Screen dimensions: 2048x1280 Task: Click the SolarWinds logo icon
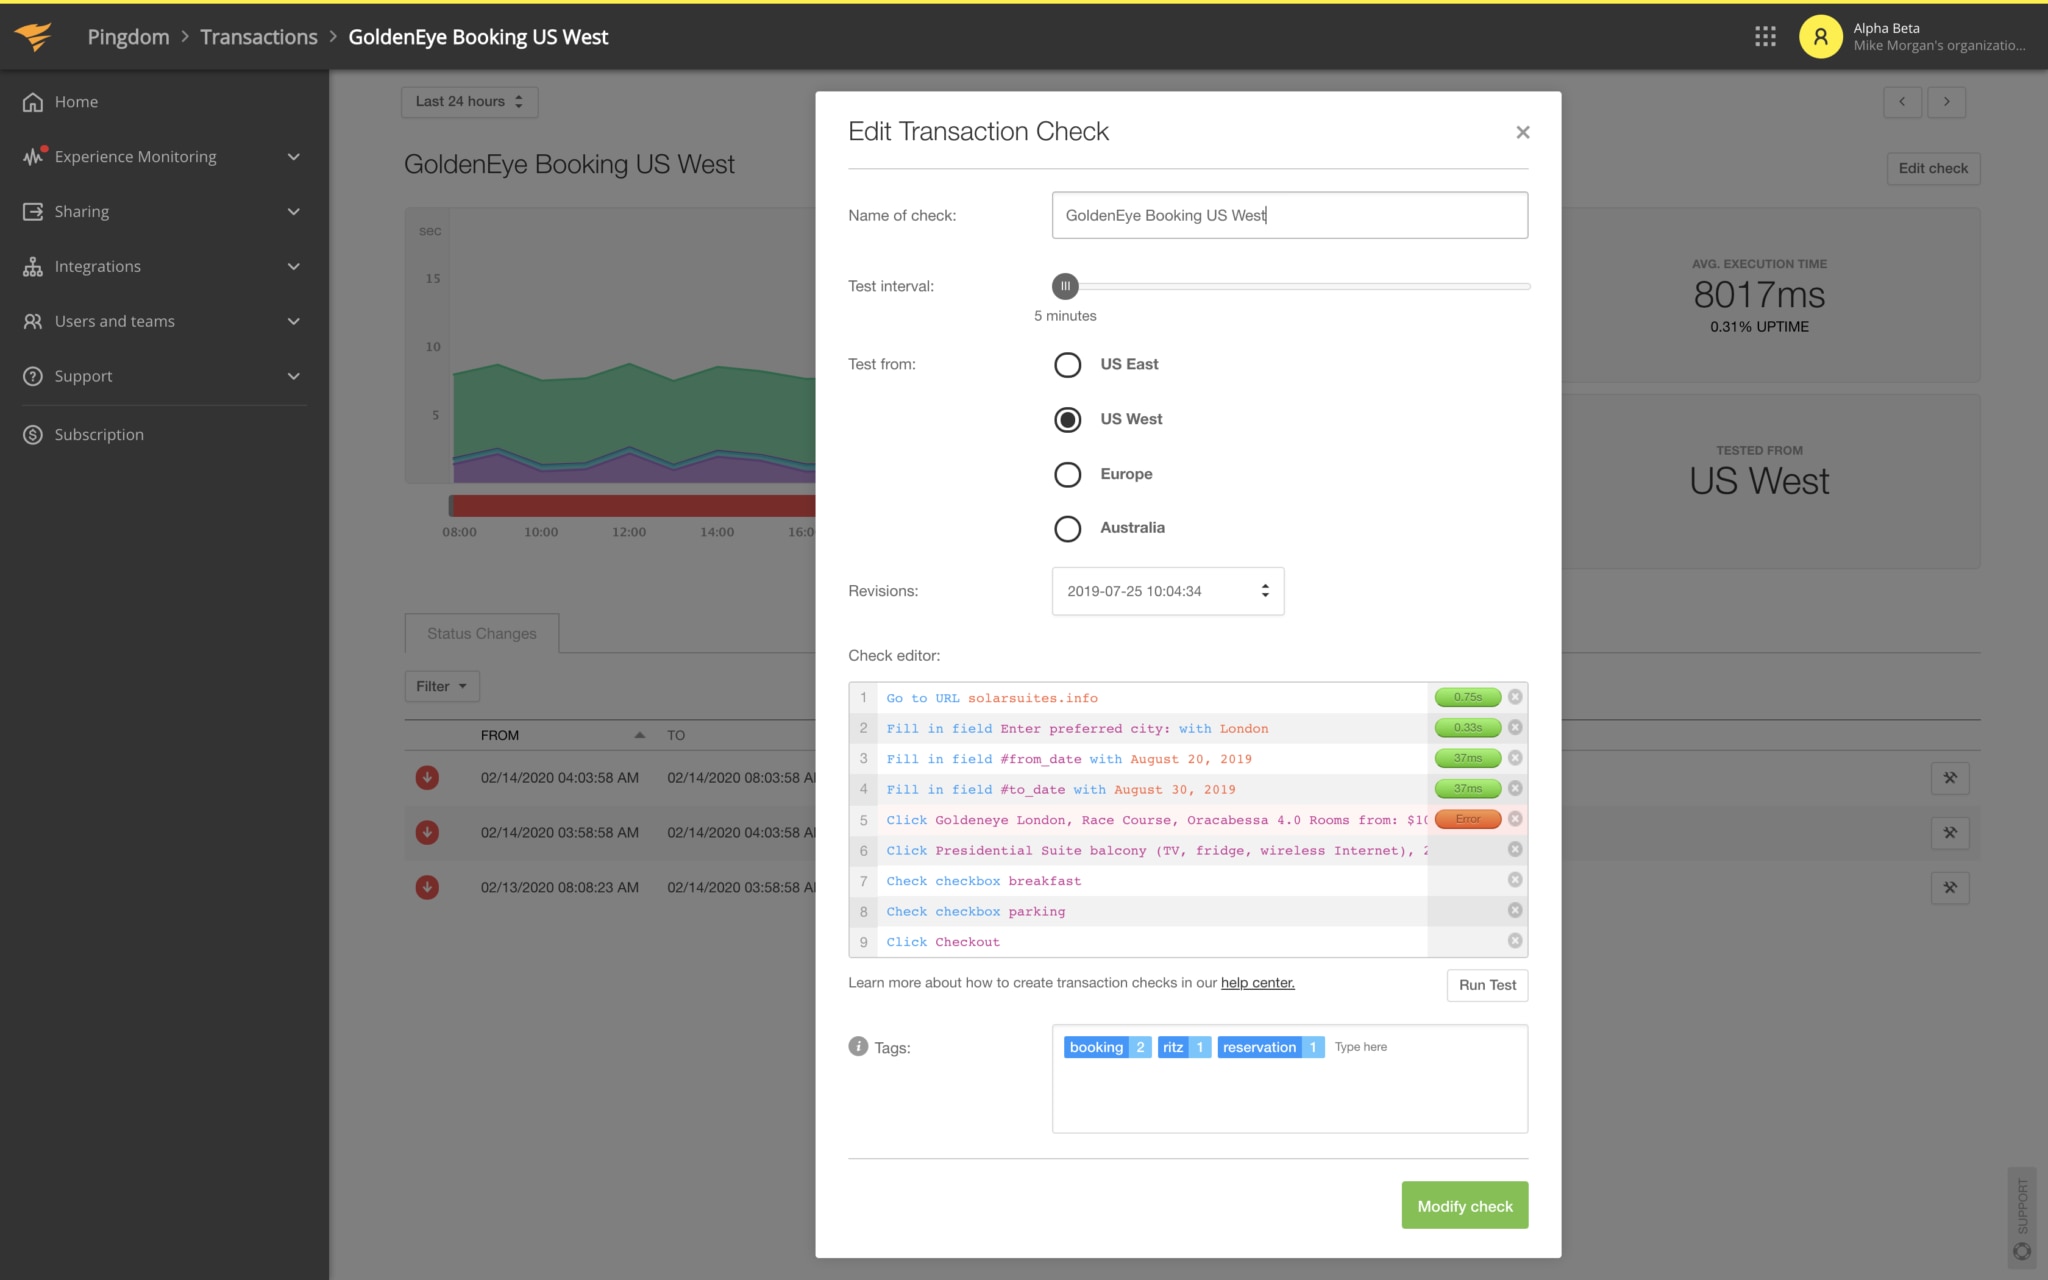click(x=33, y=37)
